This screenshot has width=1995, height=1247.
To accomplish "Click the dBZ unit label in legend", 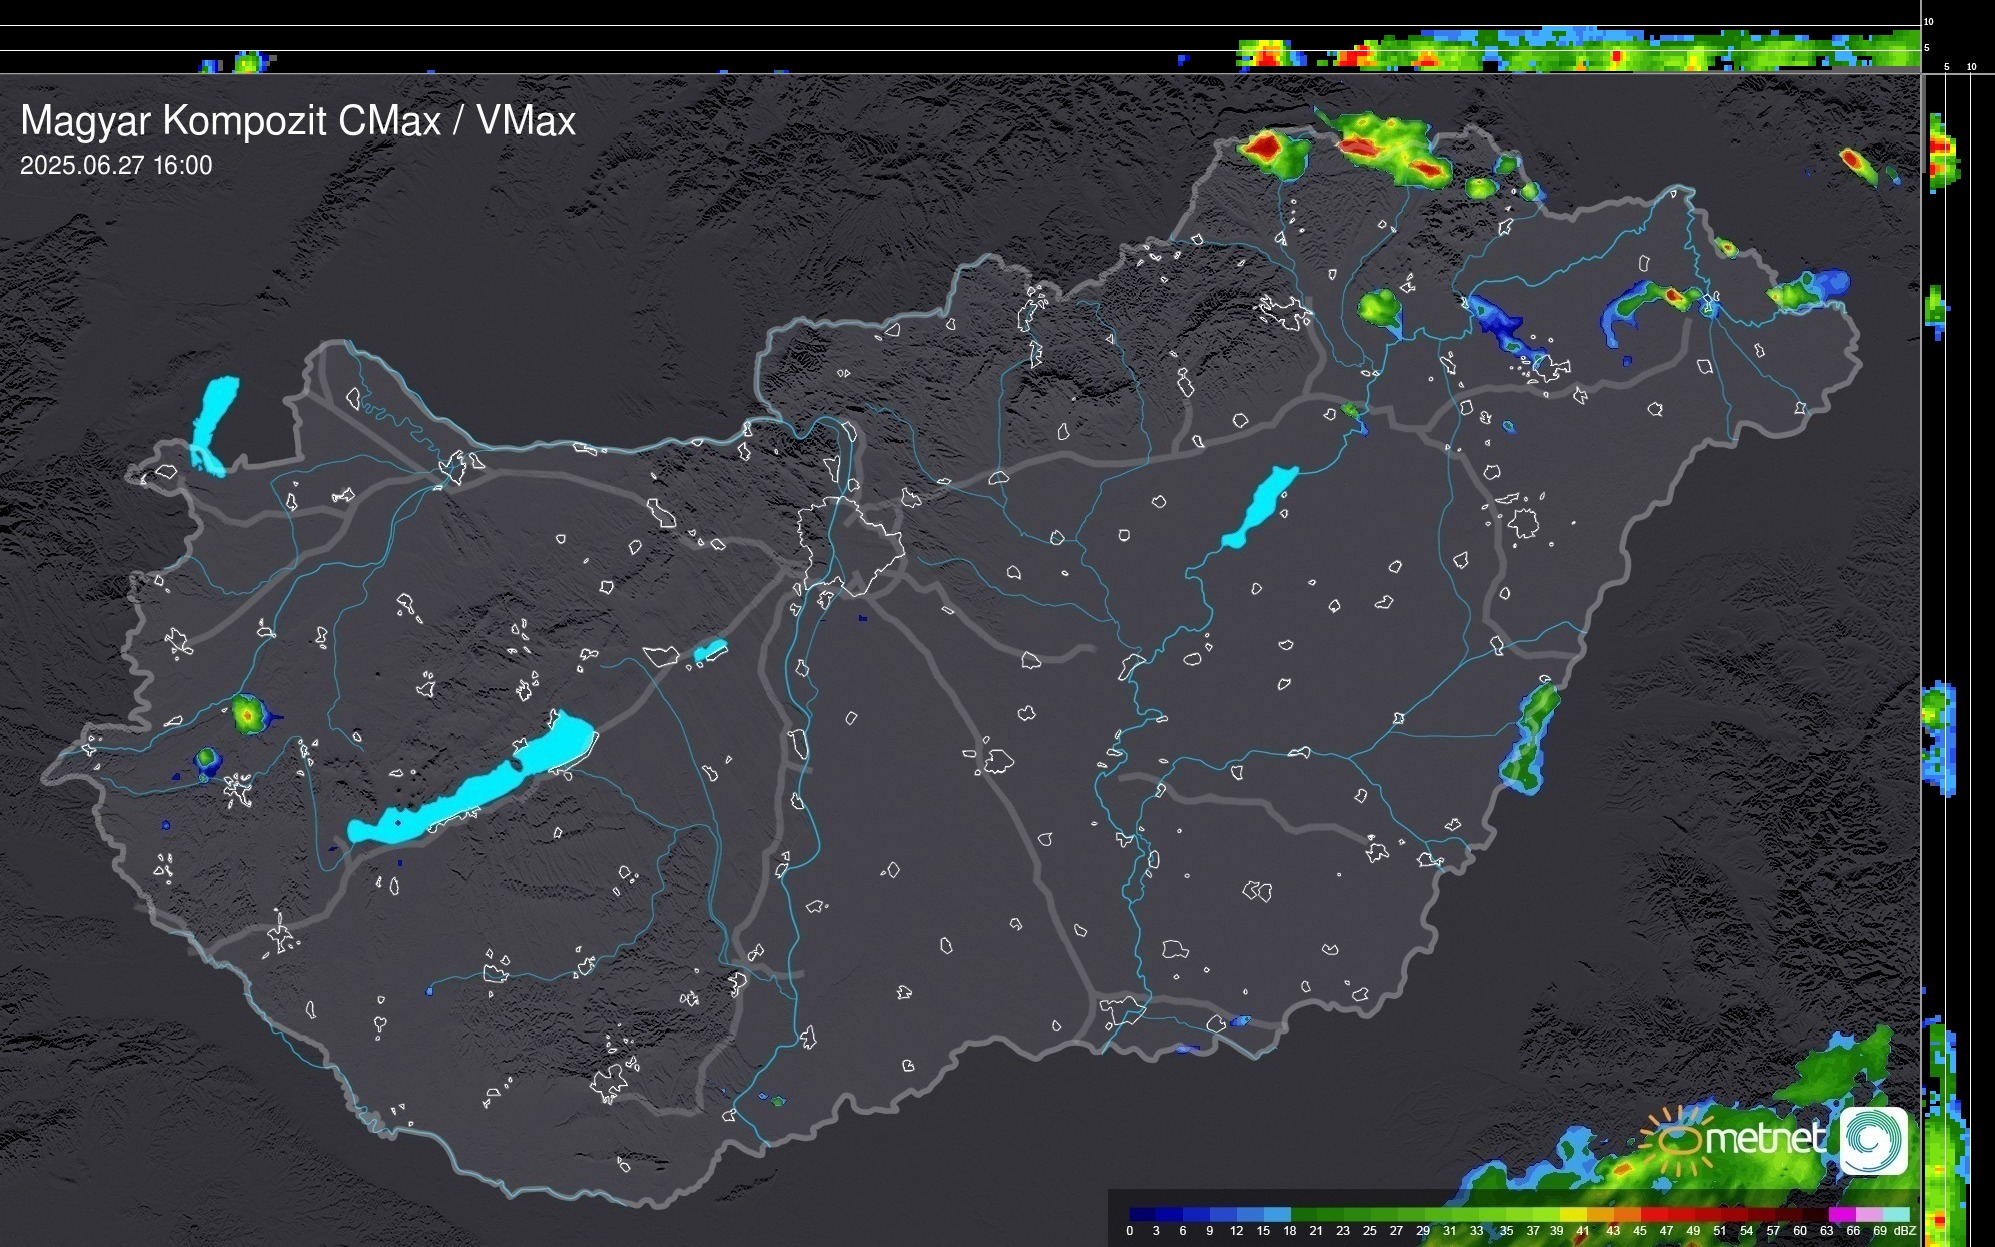I will pyautogui.click(x=1904, y=1231).
